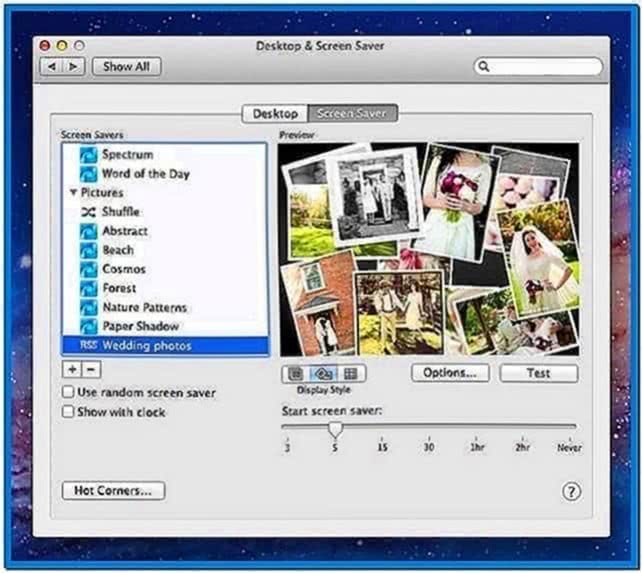Open Hot Corners settings

pos(113,491)
